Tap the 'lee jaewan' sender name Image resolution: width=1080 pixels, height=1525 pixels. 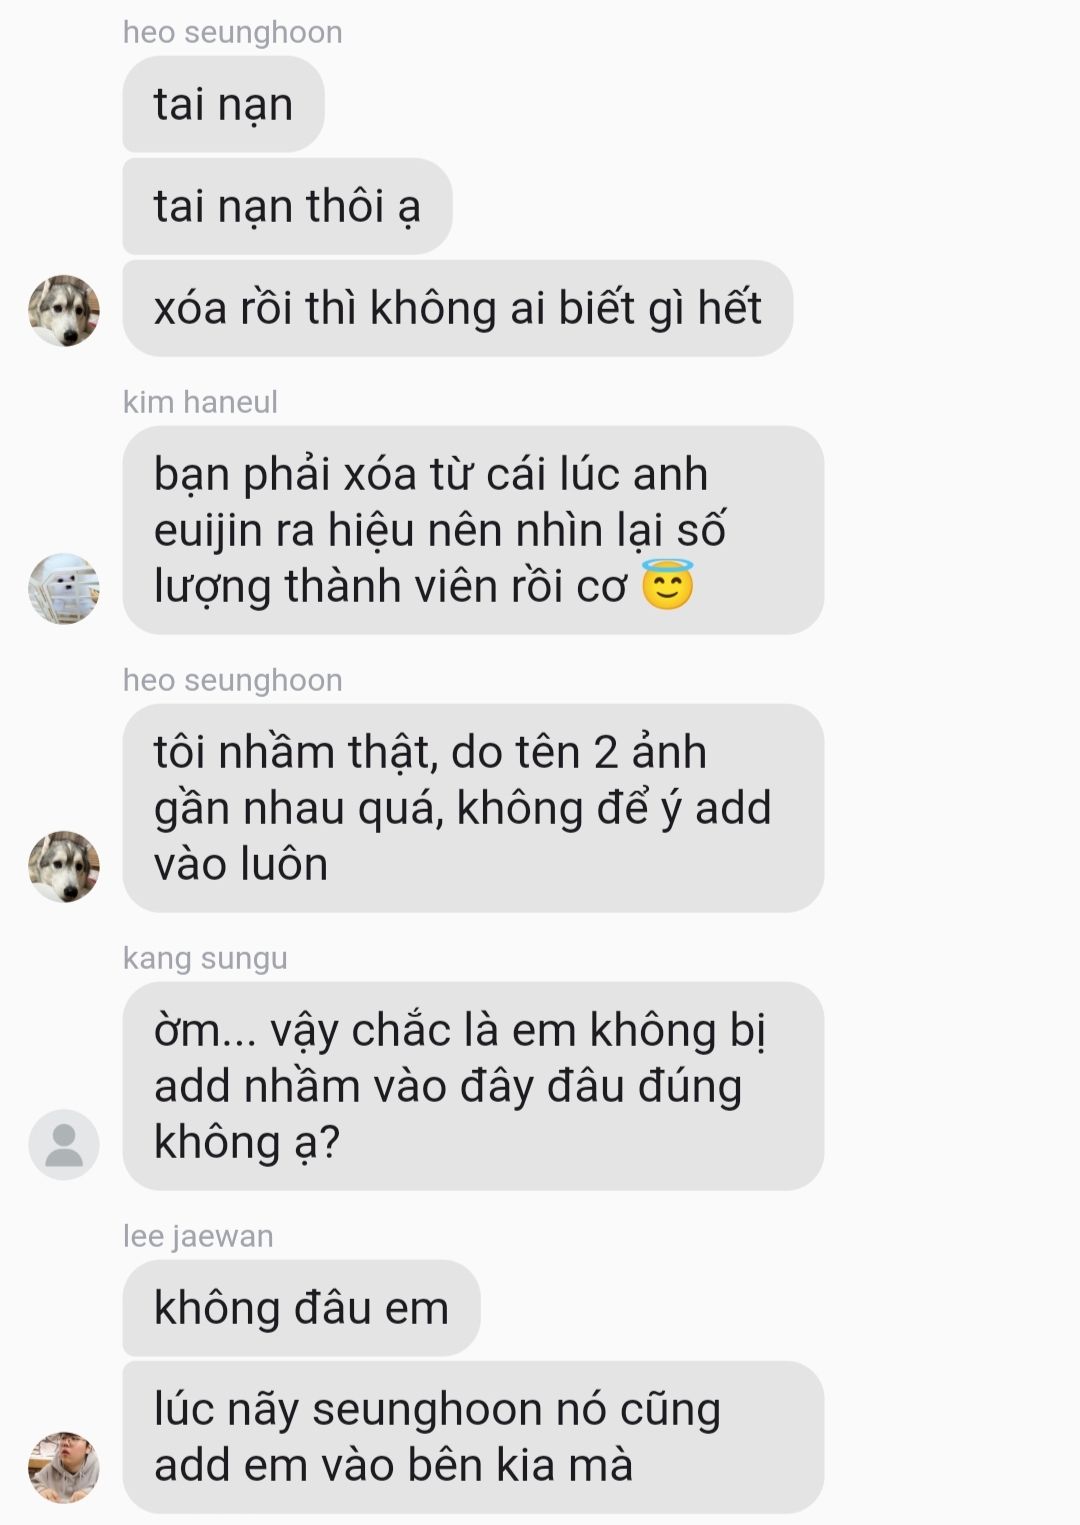point(198,1236)
